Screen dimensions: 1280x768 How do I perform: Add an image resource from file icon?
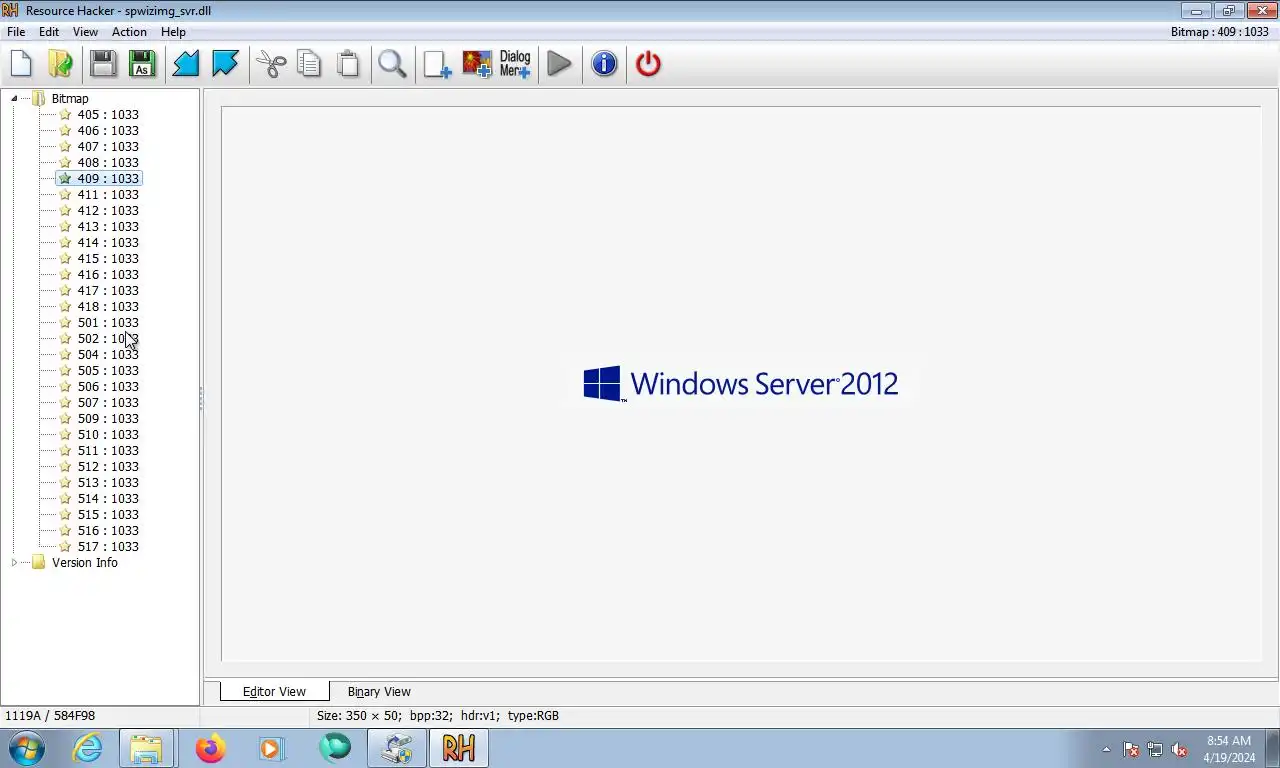click(x=477, y=64)
